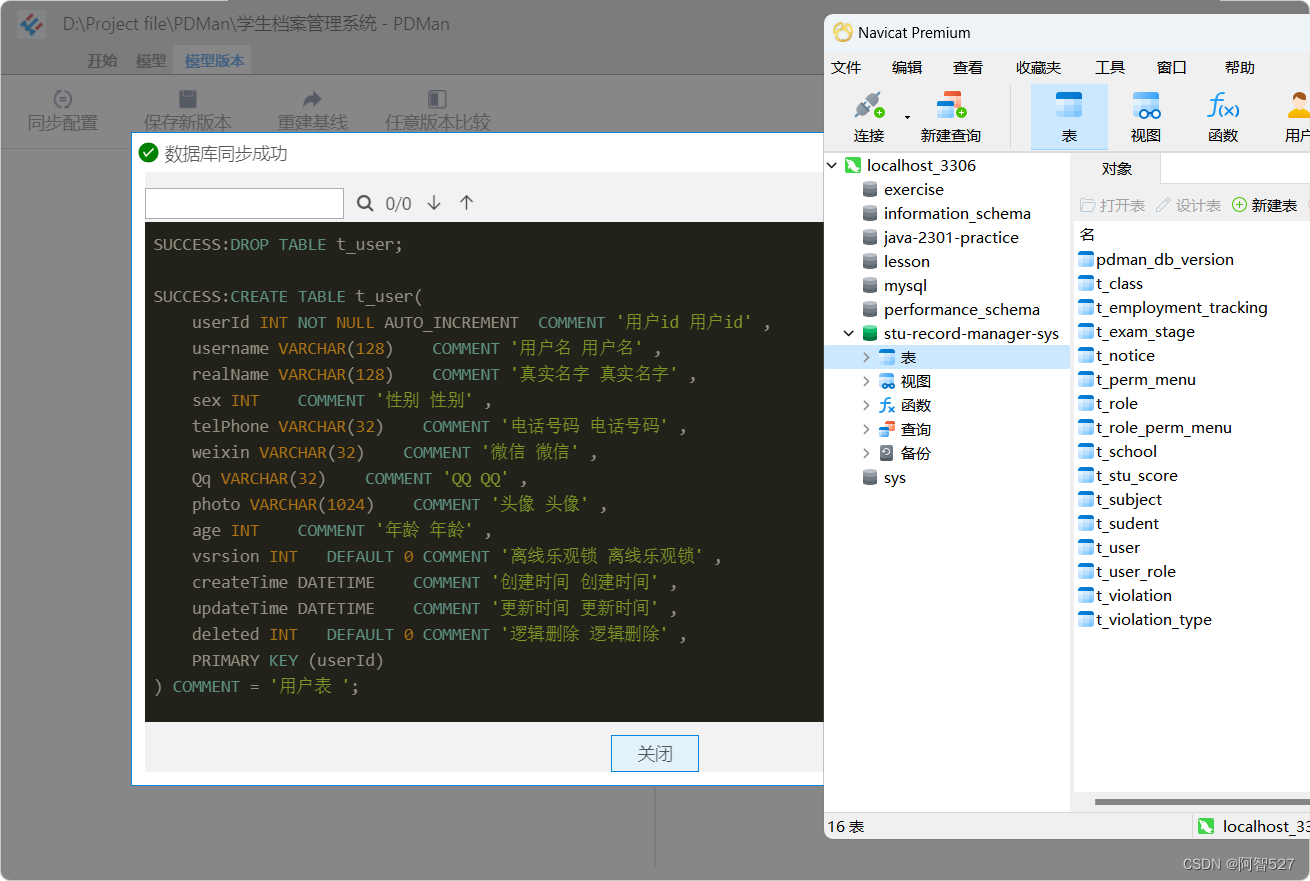Open the 窗口 menu in Navicat

click(x=1171, y=67)
